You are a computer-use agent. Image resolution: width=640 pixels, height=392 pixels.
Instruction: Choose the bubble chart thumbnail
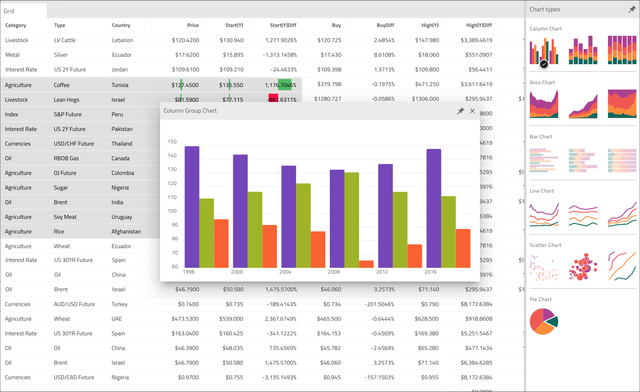(x=583, y=267)
